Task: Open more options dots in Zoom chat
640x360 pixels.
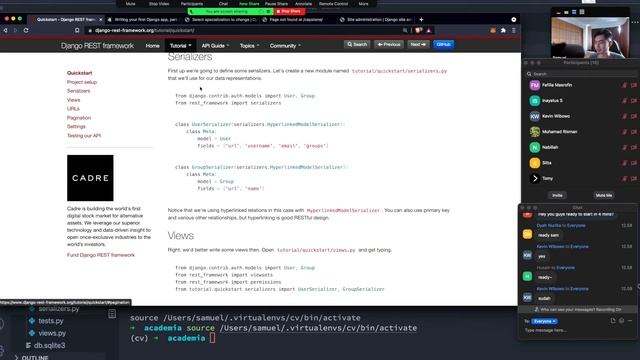Action: pyautogui.click(x=630, y=321)
